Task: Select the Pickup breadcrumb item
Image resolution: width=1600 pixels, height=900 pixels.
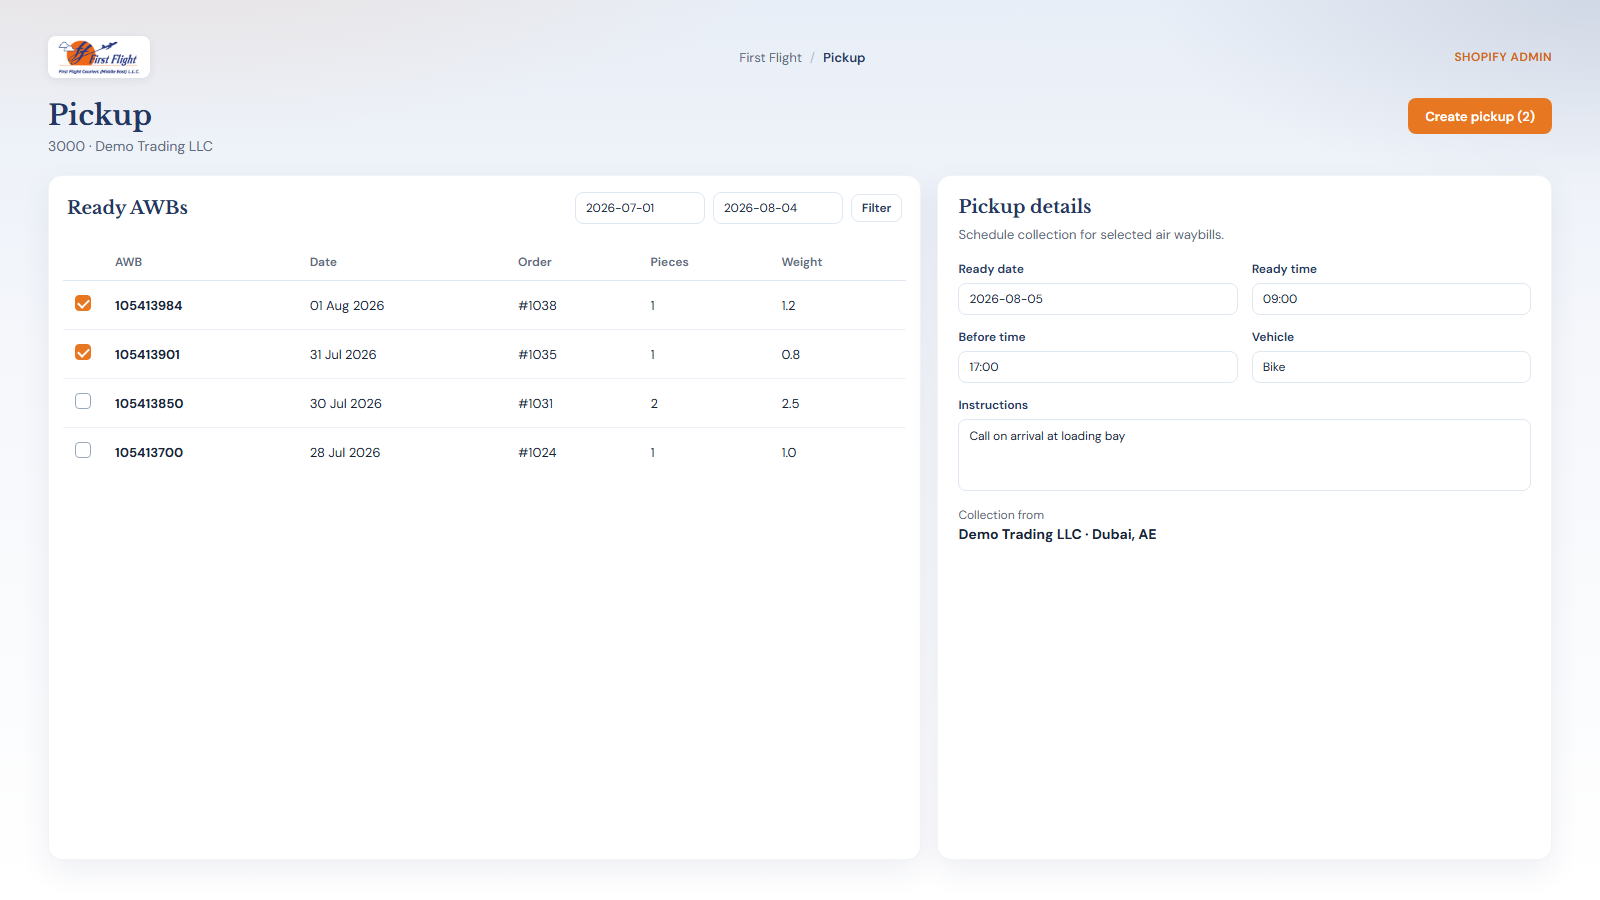Action: (844, 58)
